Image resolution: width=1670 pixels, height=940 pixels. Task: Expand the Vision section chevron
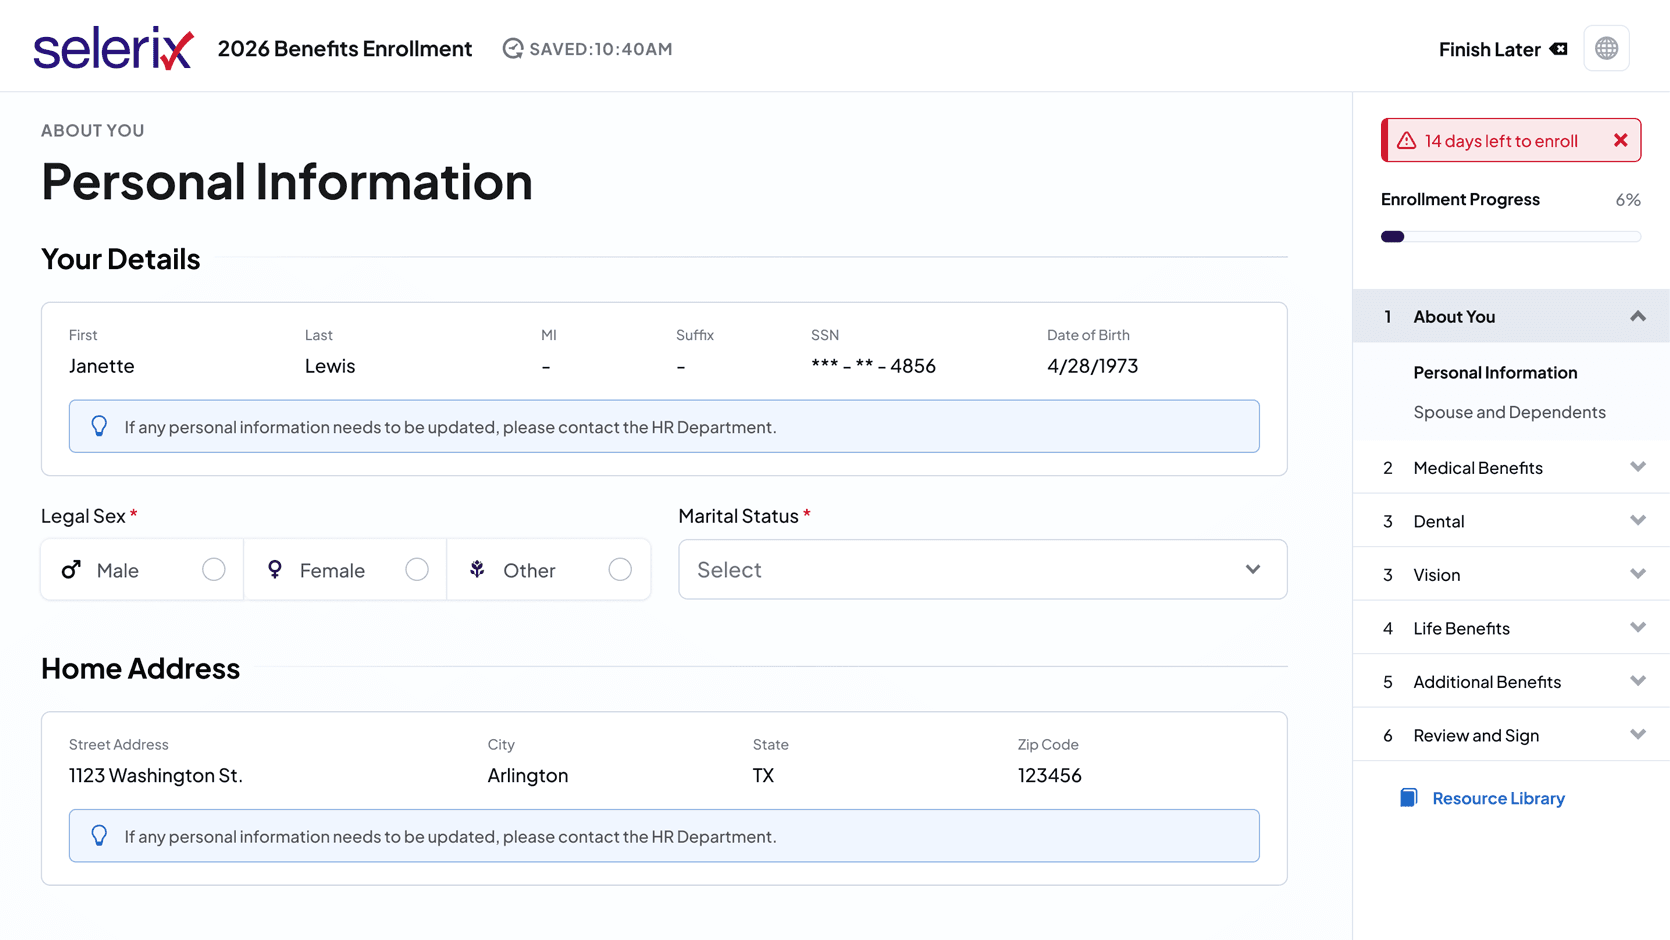pos(1637,574)
